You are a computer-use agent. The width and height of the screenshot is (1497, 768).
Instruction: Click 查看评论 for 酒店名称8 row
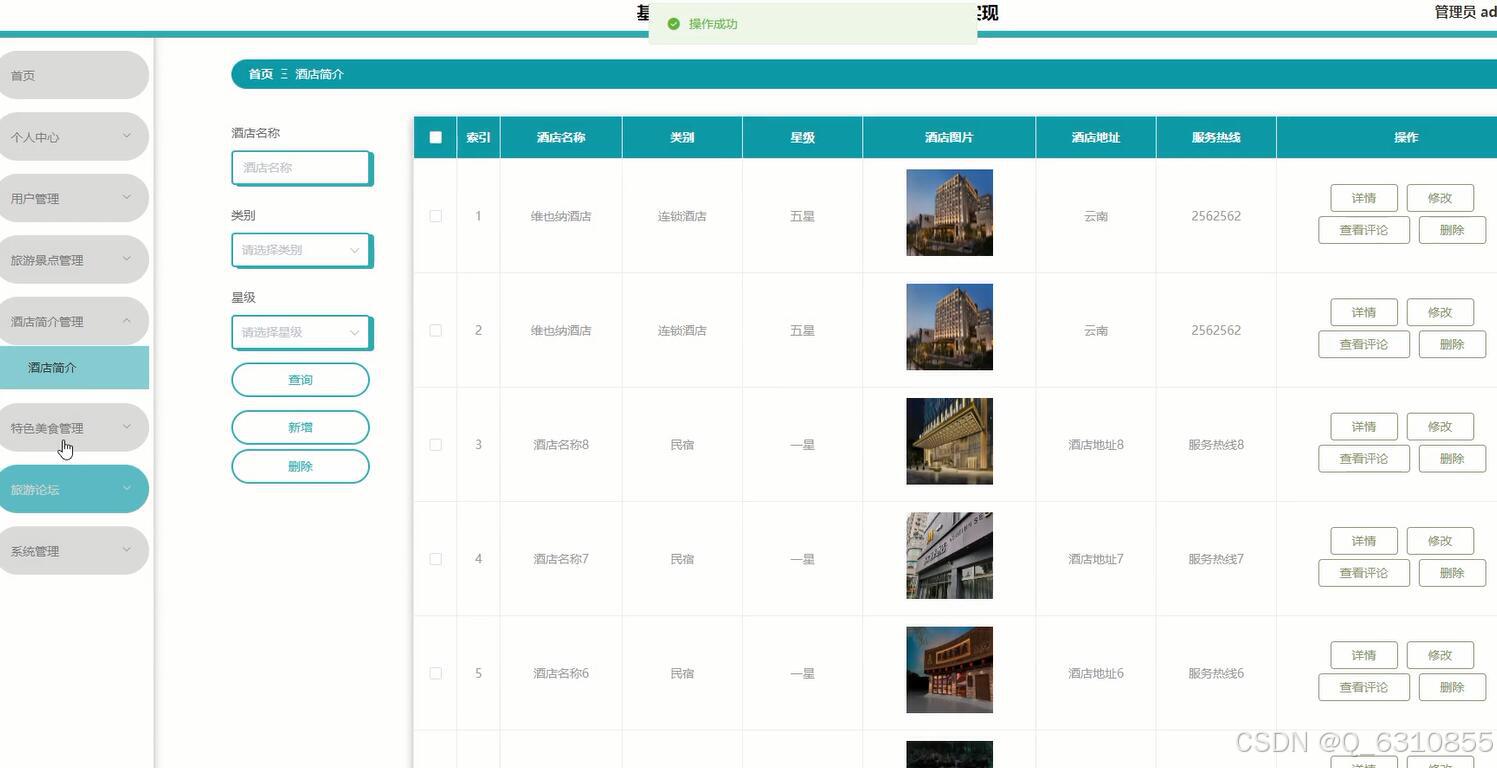(x=1364, y=458)
